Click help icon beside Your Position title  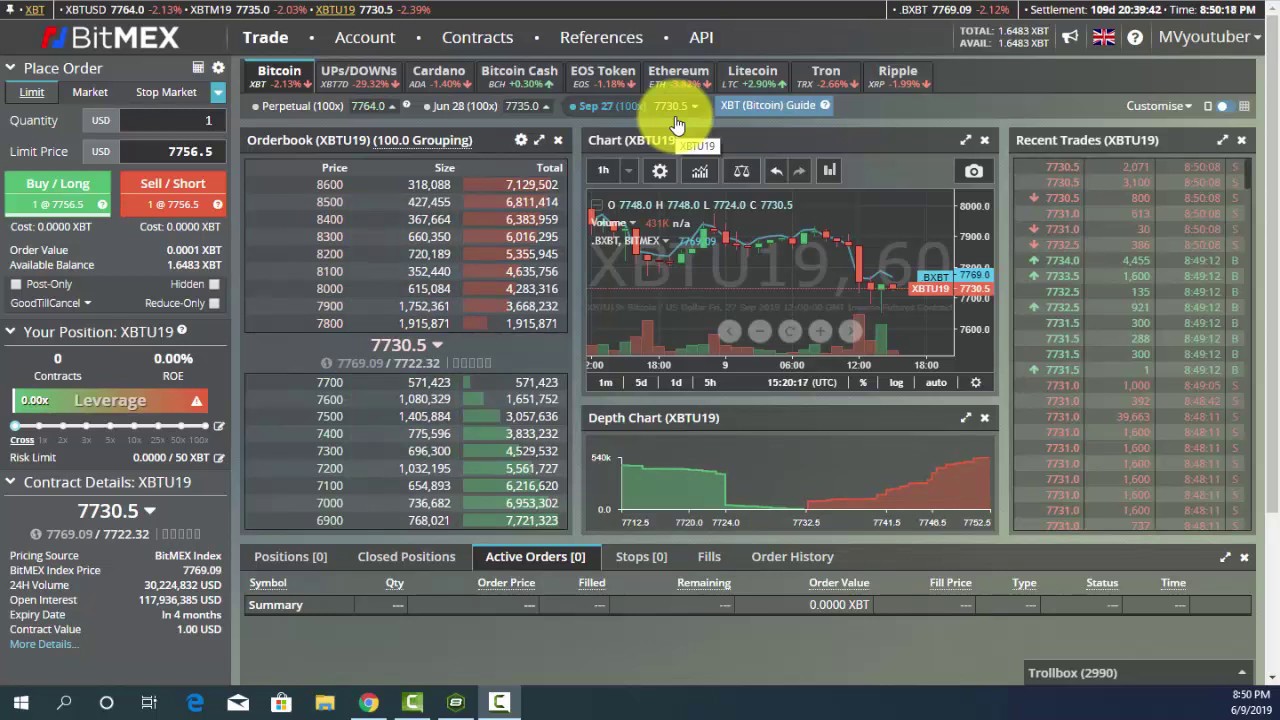[x=182, y=331]
